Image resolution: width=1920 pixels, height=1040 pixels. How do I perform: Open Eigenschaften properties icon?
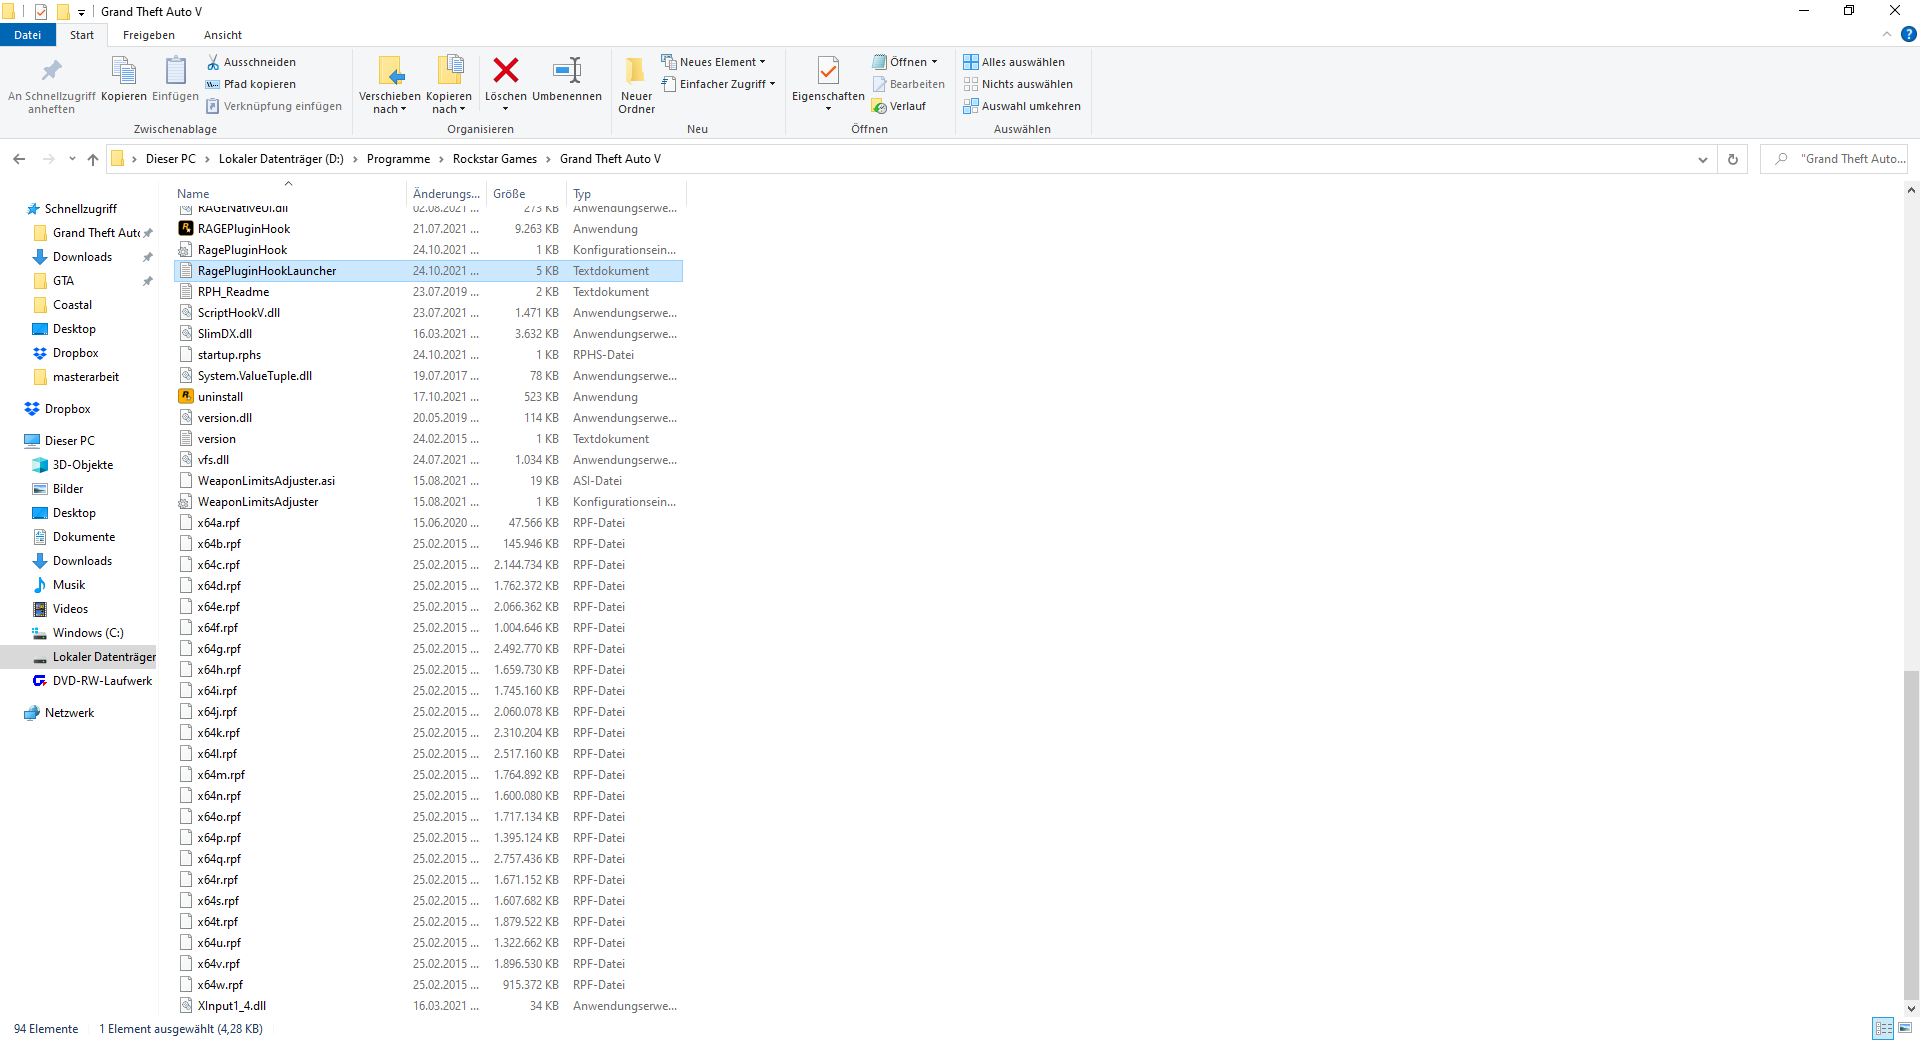tap(828, 71)
